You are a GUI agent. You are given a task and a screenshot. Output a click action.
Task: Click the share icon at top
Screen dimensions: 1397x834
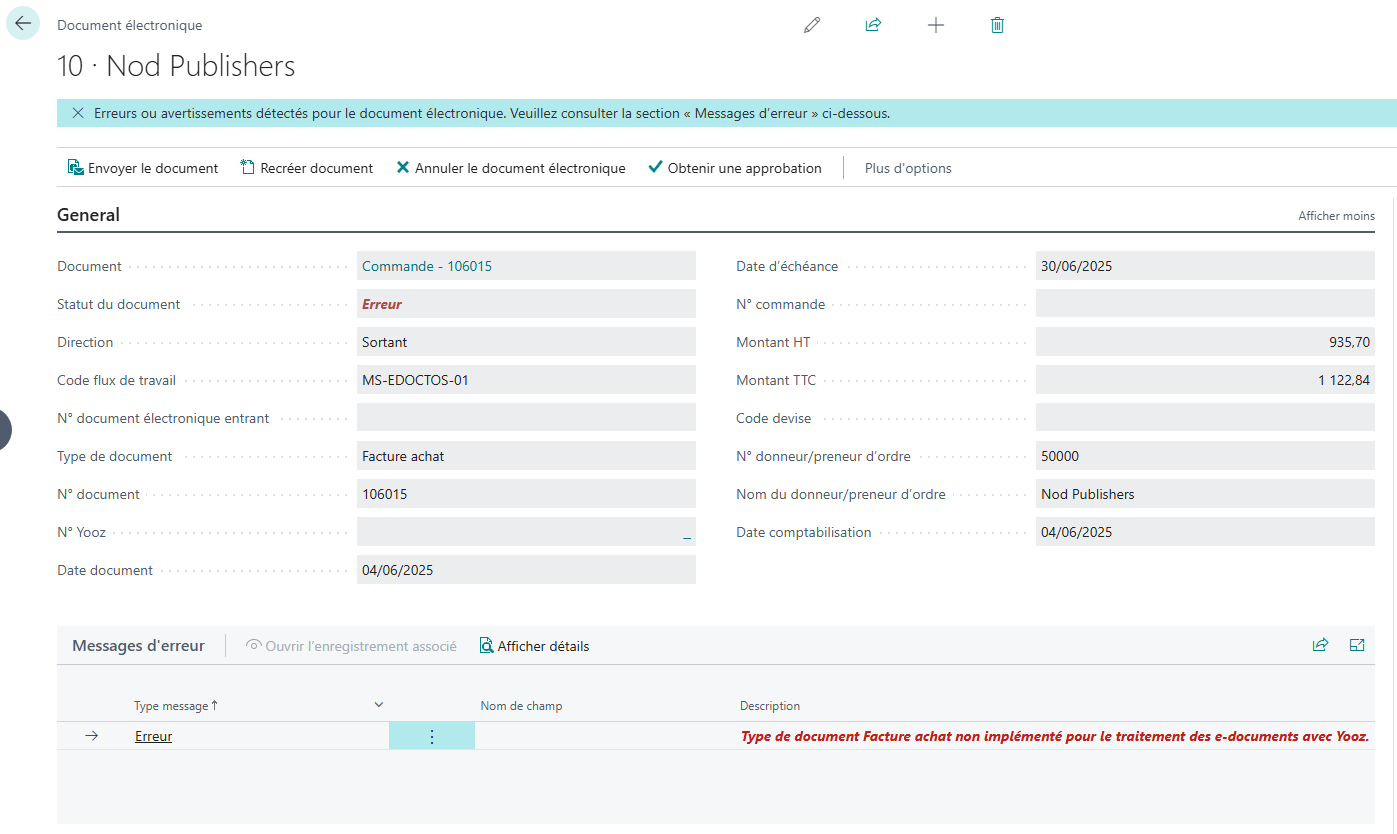pyautogui.click(x=873, y=25)
